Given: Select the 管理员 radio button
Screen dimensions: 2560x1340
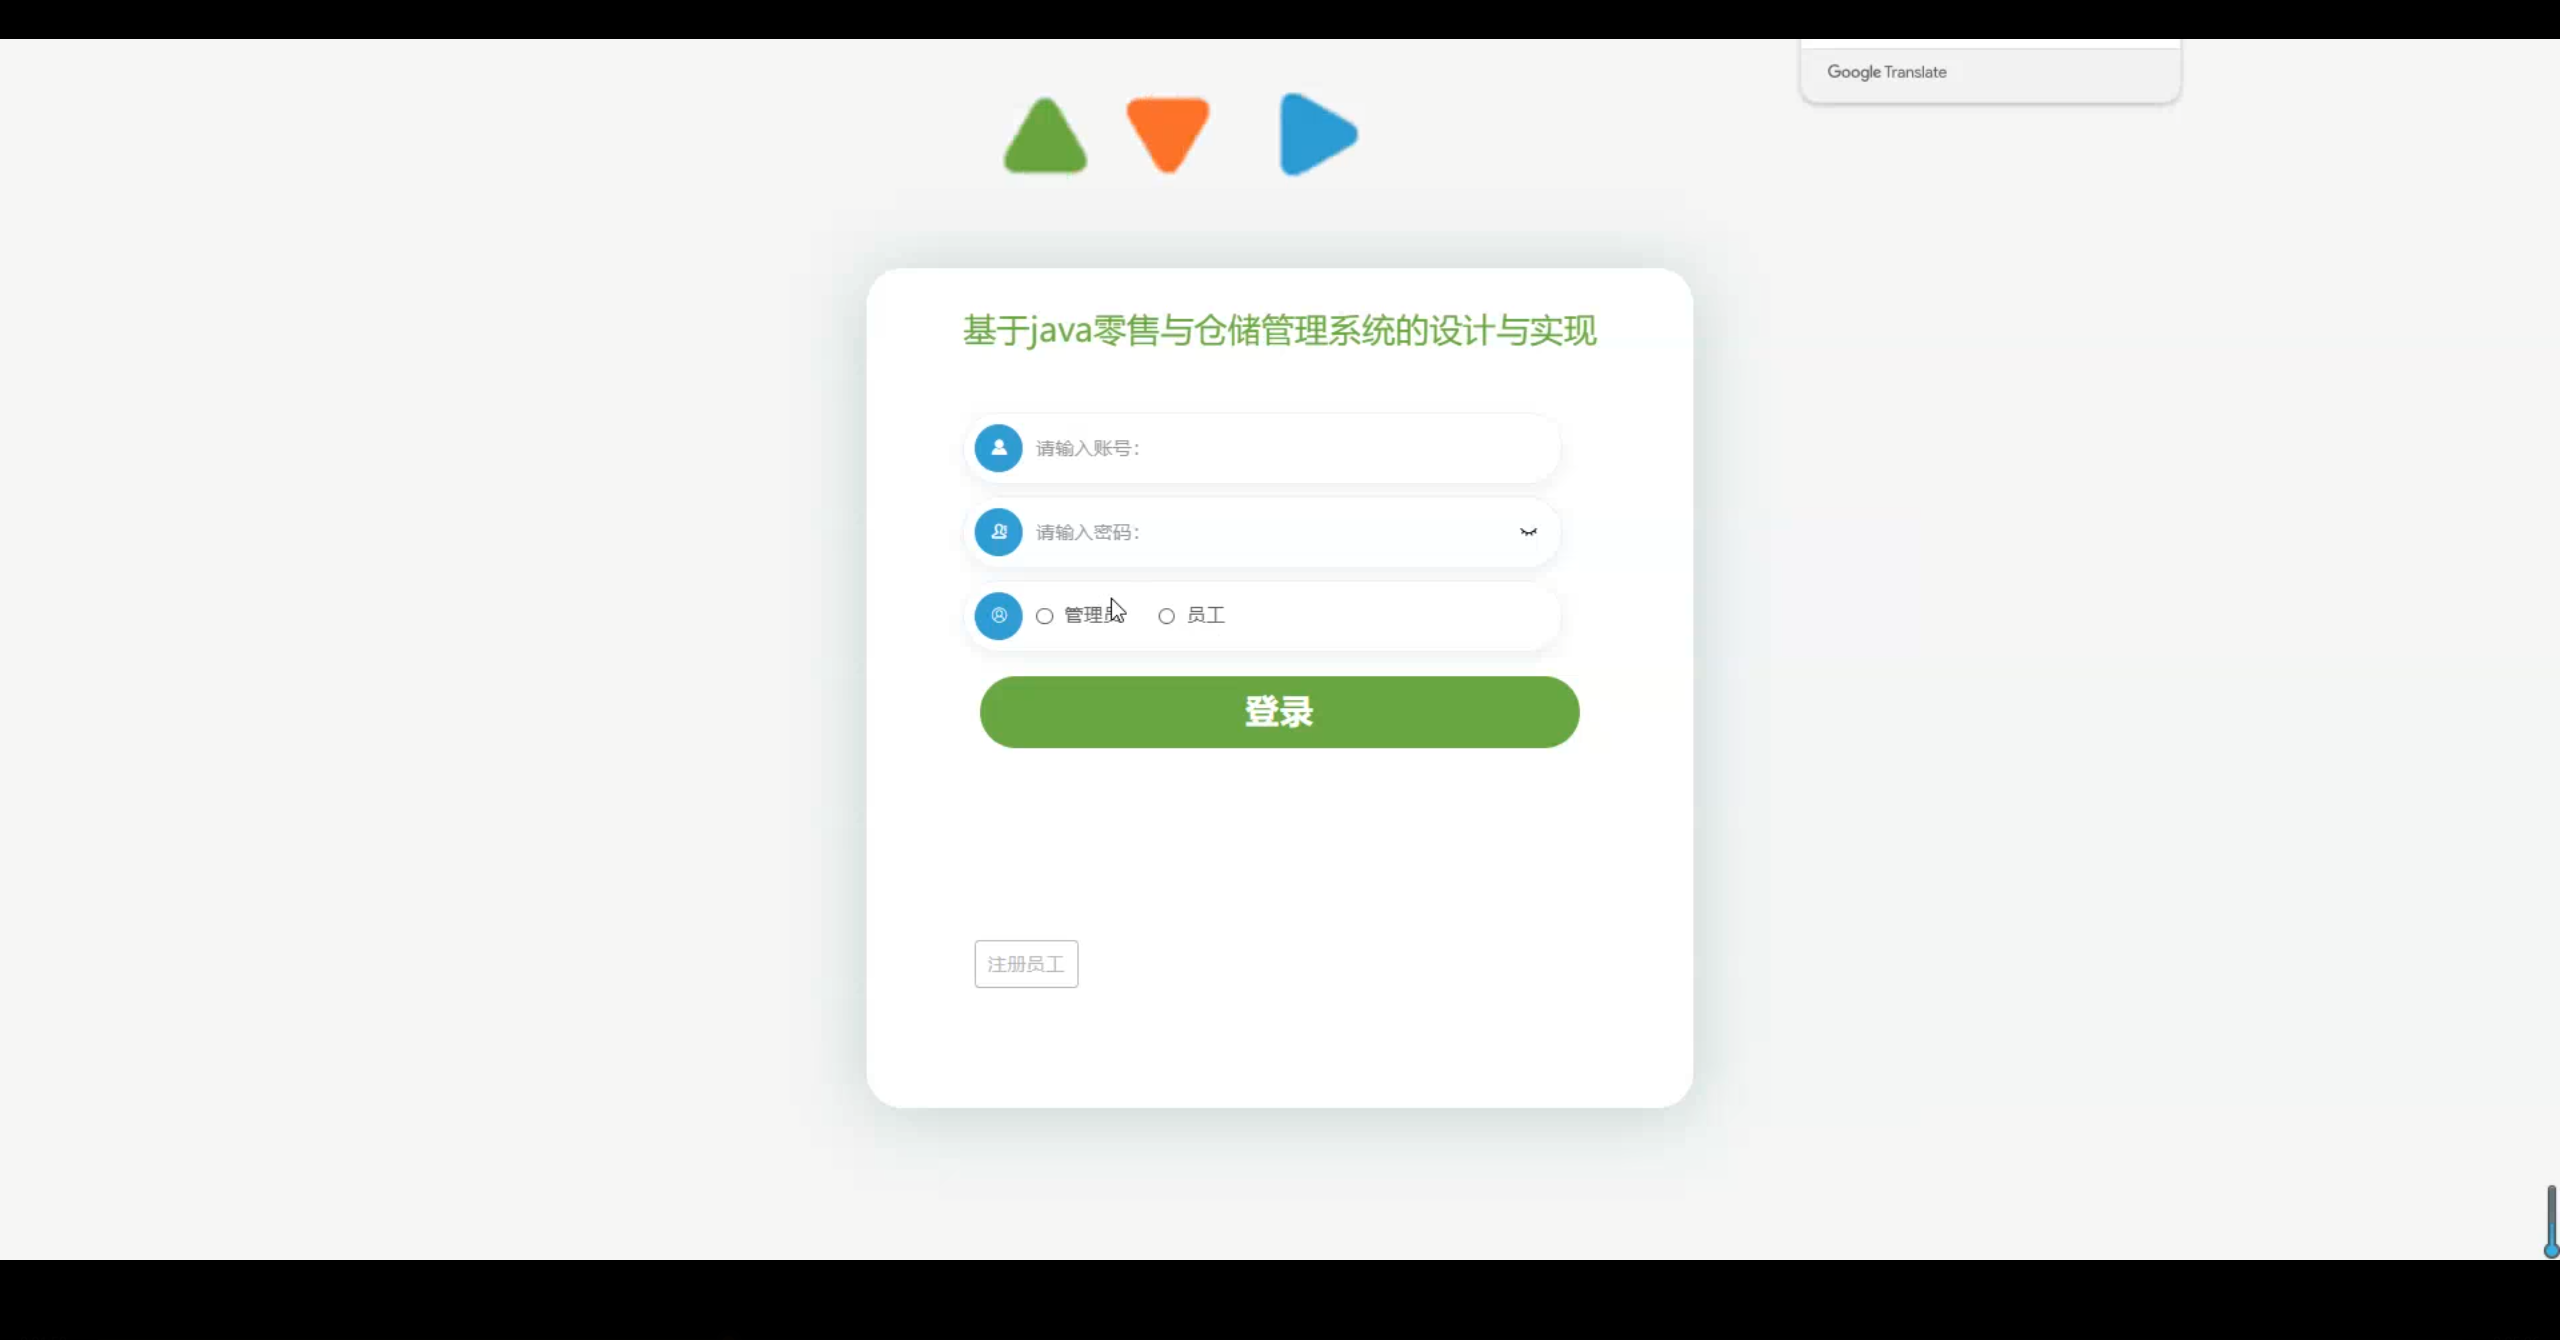Looking at the screenshot, I should coord(1045,616).
